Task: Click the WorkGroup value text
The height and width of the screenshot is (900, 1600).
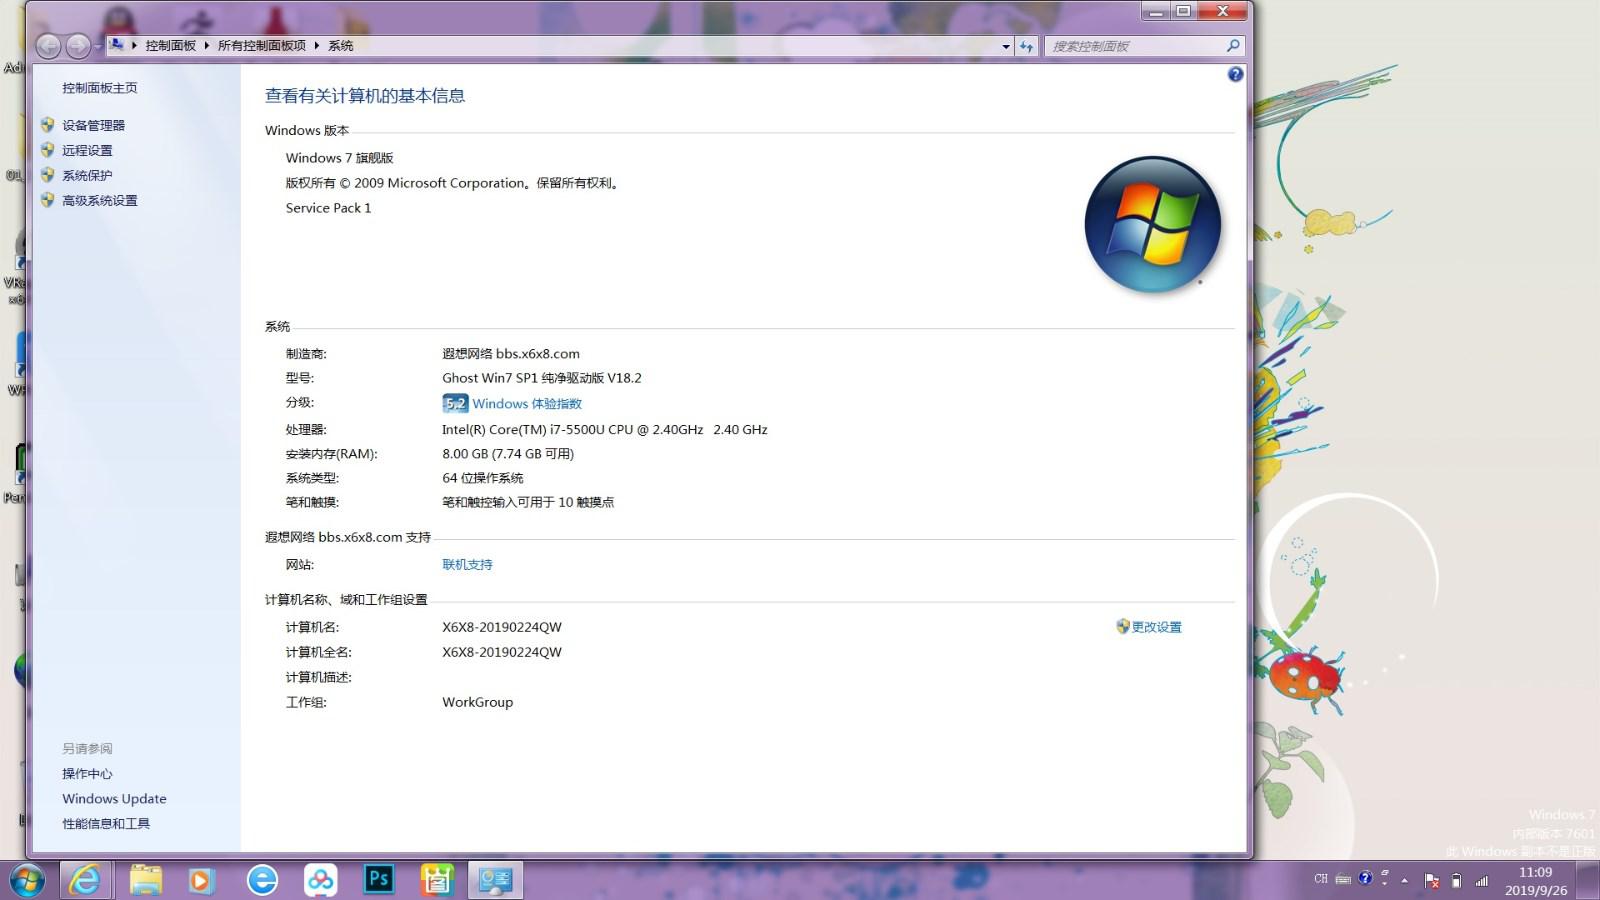Action: [x=478, y=702]
